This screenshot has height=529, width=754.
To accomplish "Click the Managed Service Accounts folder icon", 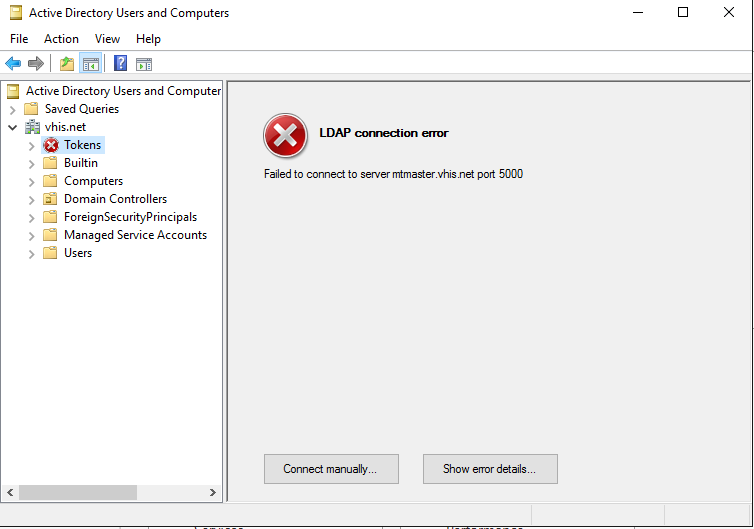I will [50, 235].
